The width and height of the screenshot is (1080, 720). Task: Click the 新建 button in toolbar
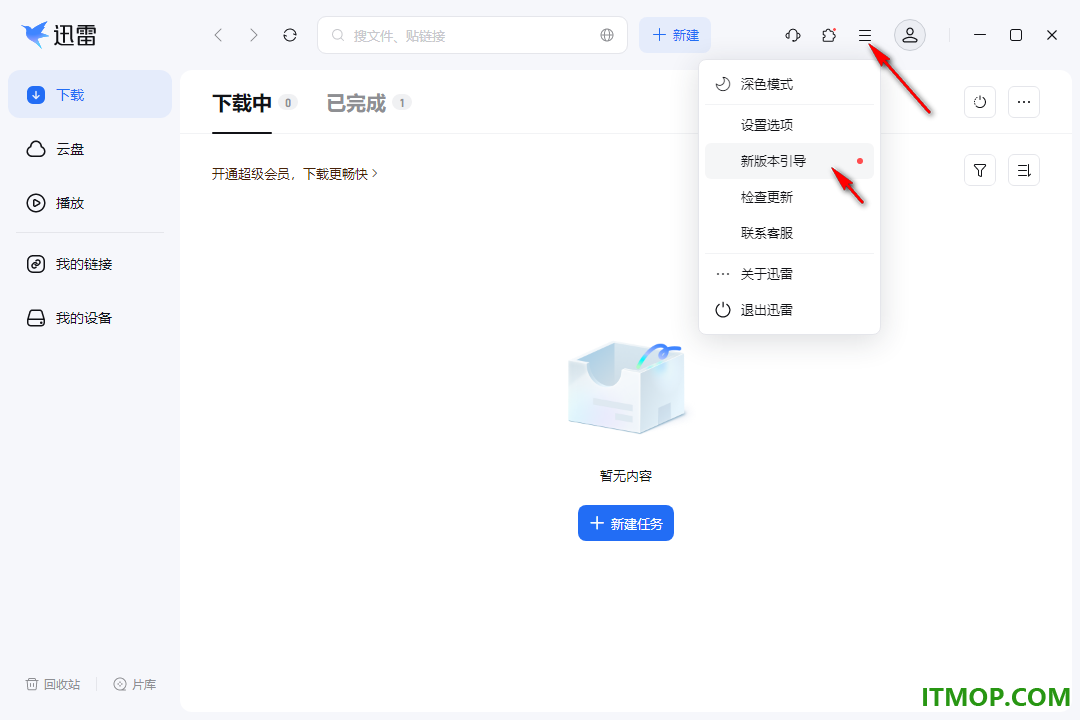(x=675, y=35)
